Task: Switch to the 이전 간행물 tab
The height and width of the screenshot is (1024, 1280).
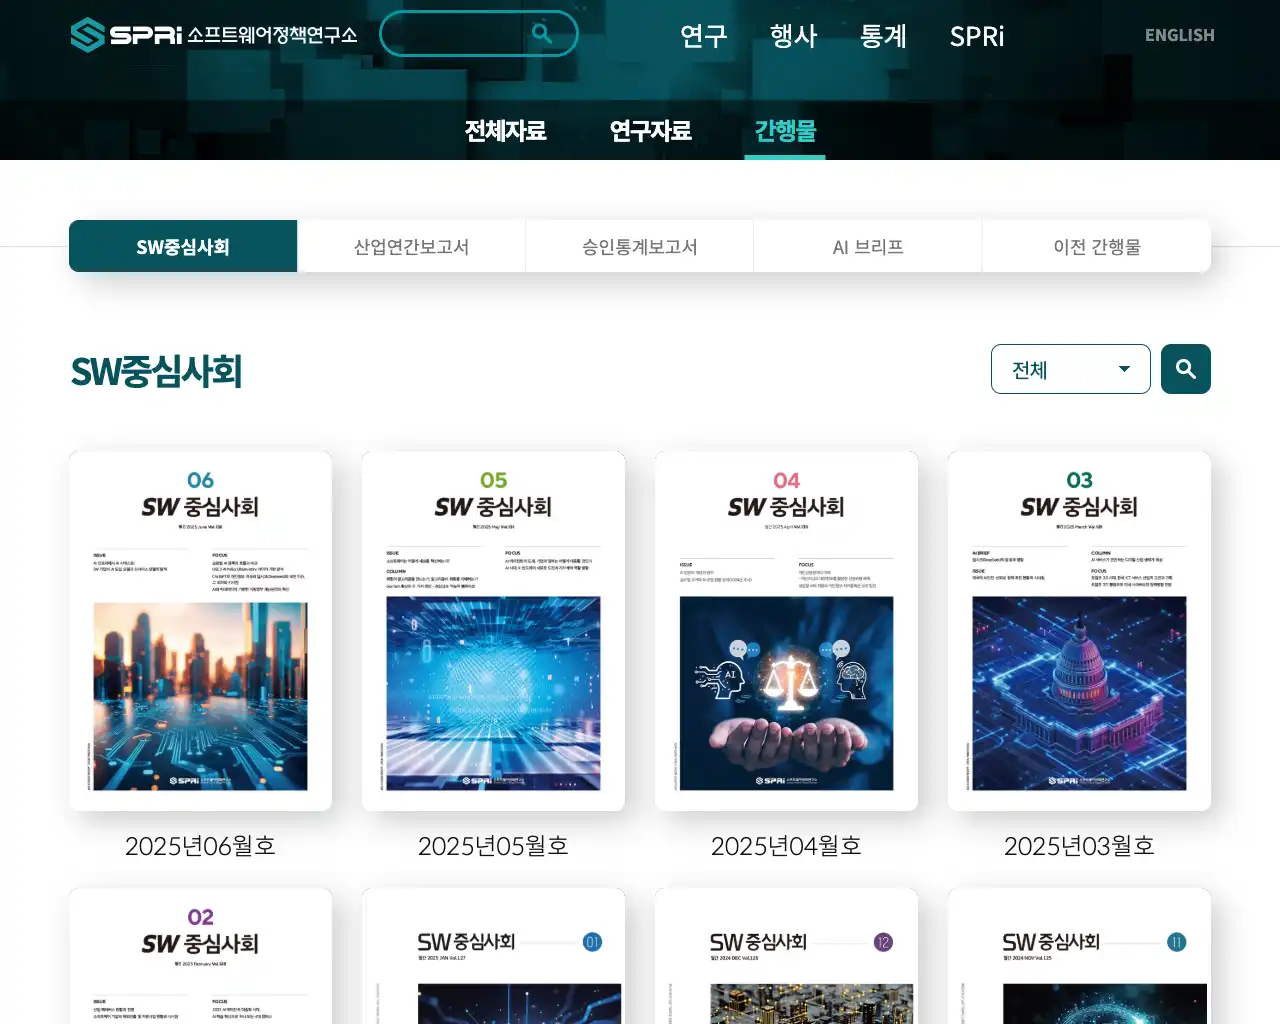Action: coord(1097,246)
